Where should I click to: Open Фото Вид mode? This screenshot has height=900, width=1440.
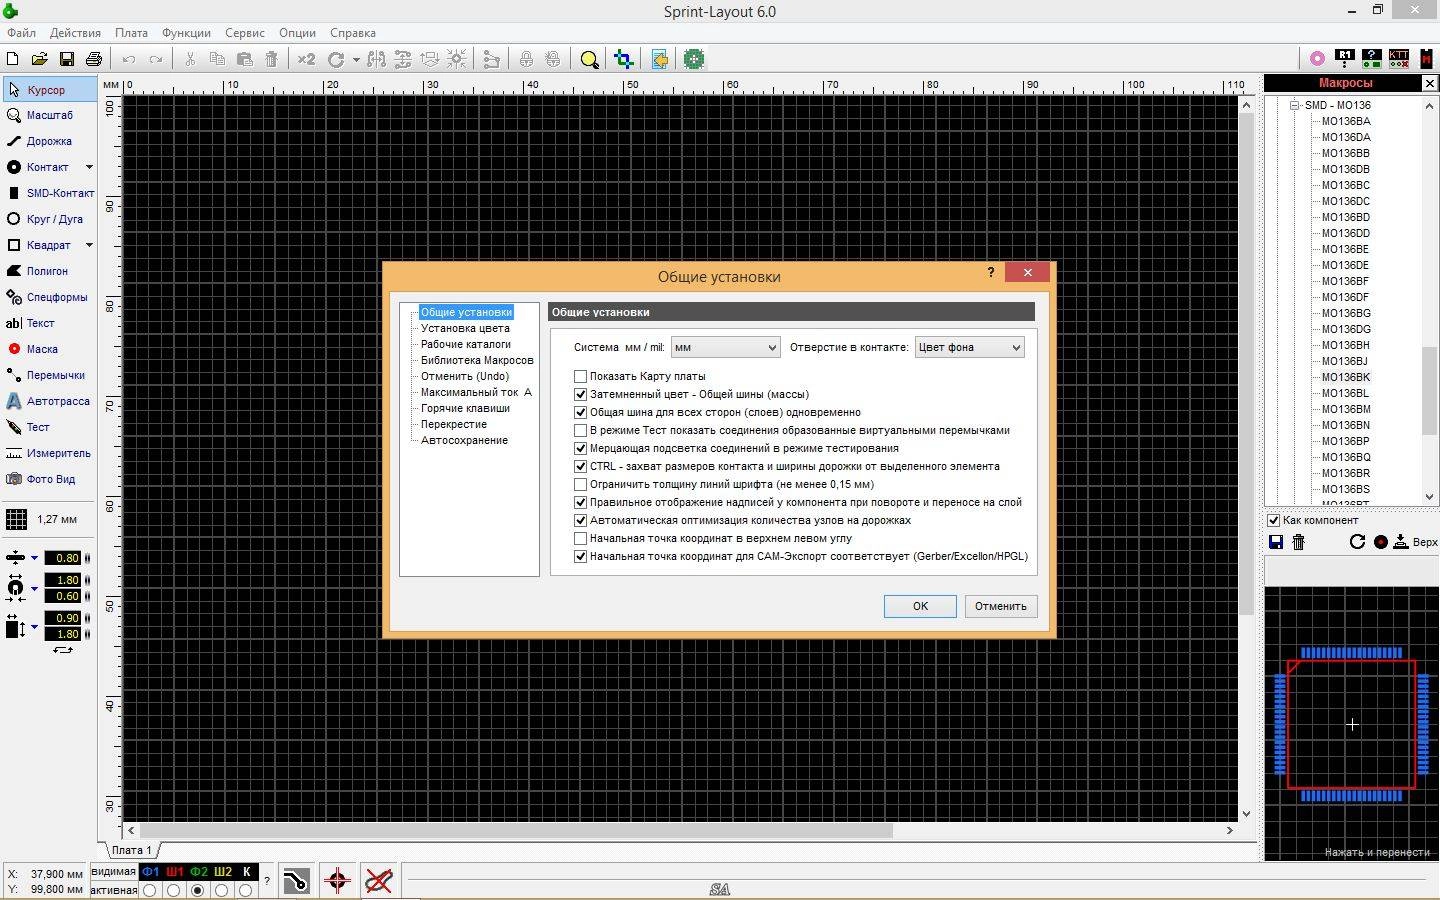[x=49, y=479]
